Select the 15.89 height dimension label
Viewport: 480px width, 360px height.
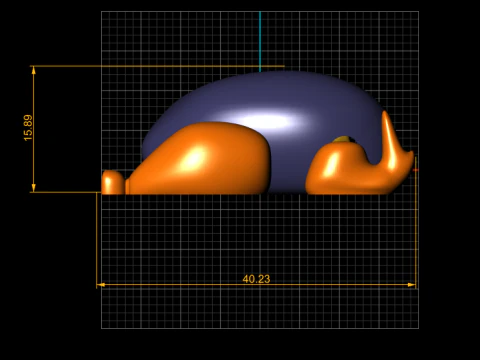click(x=28, y=128)
